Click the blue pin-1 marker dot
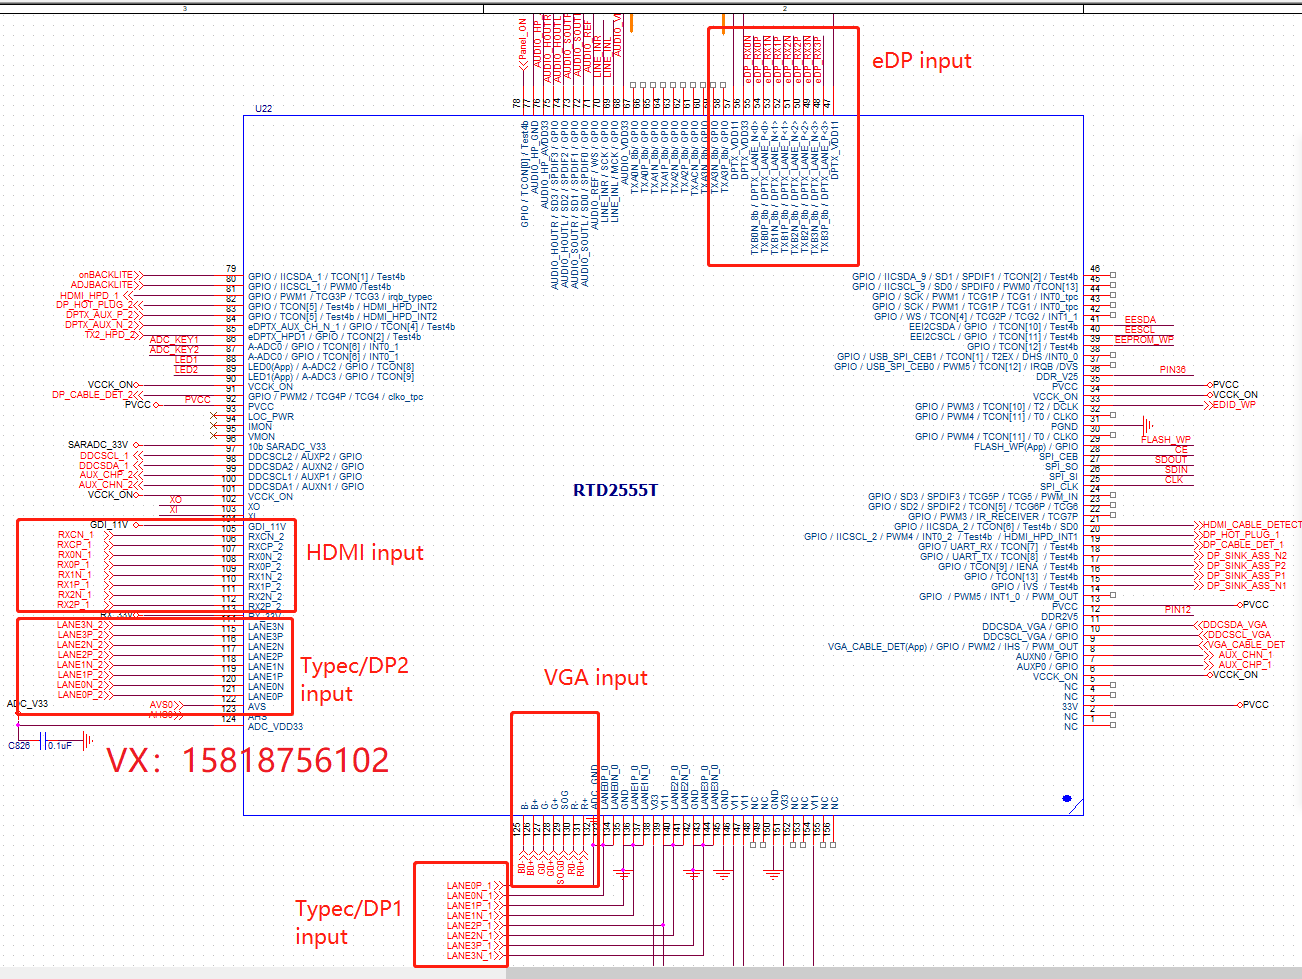The height and width of the screenshot is (979, 1302). (x=1067, y=799)
